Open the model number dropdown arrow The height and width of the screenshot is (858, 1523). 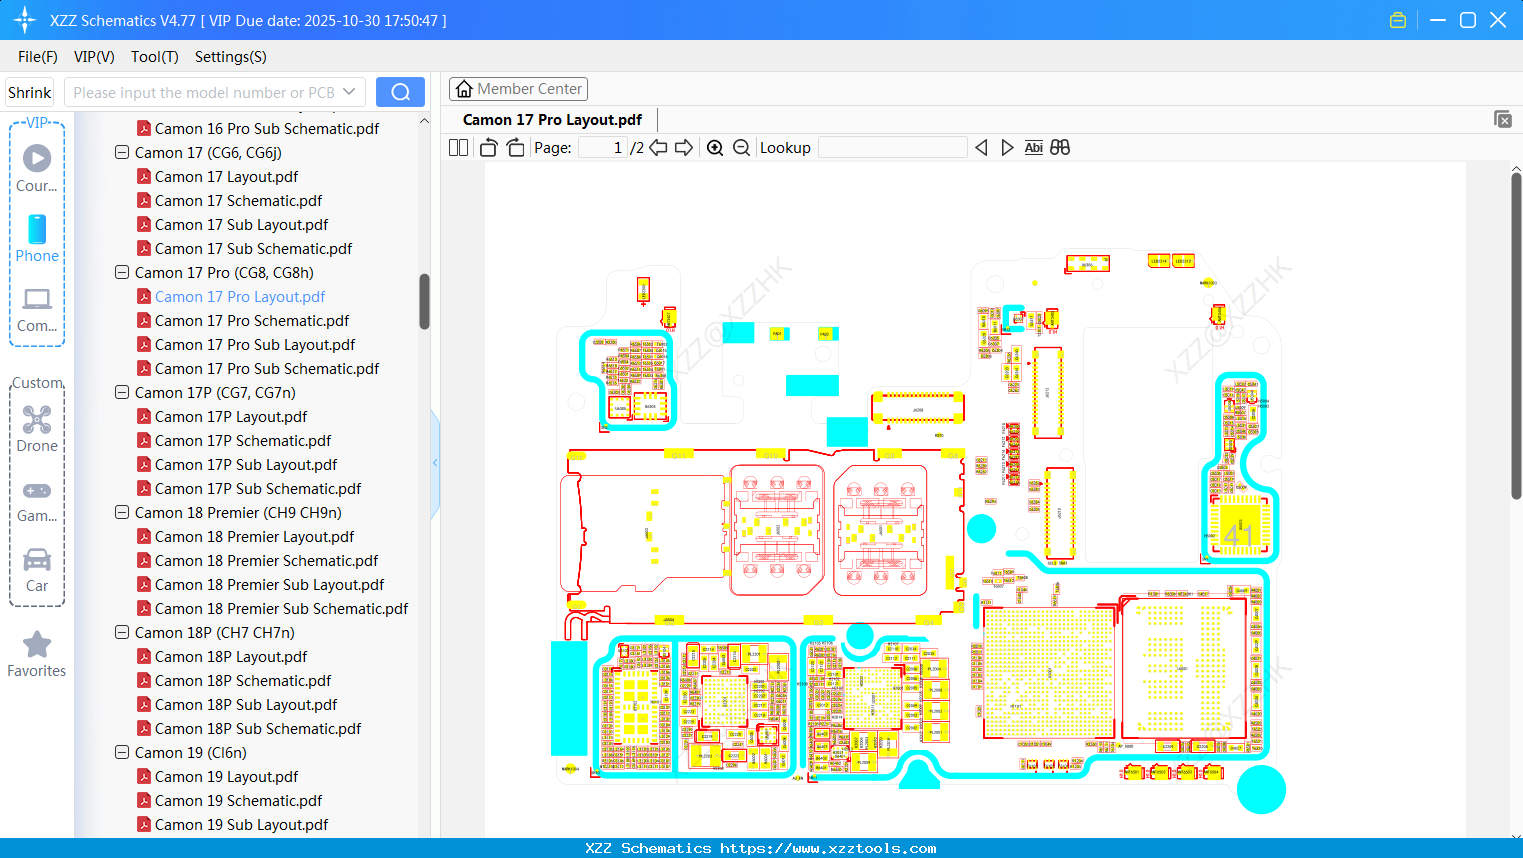tap(349, 92)
